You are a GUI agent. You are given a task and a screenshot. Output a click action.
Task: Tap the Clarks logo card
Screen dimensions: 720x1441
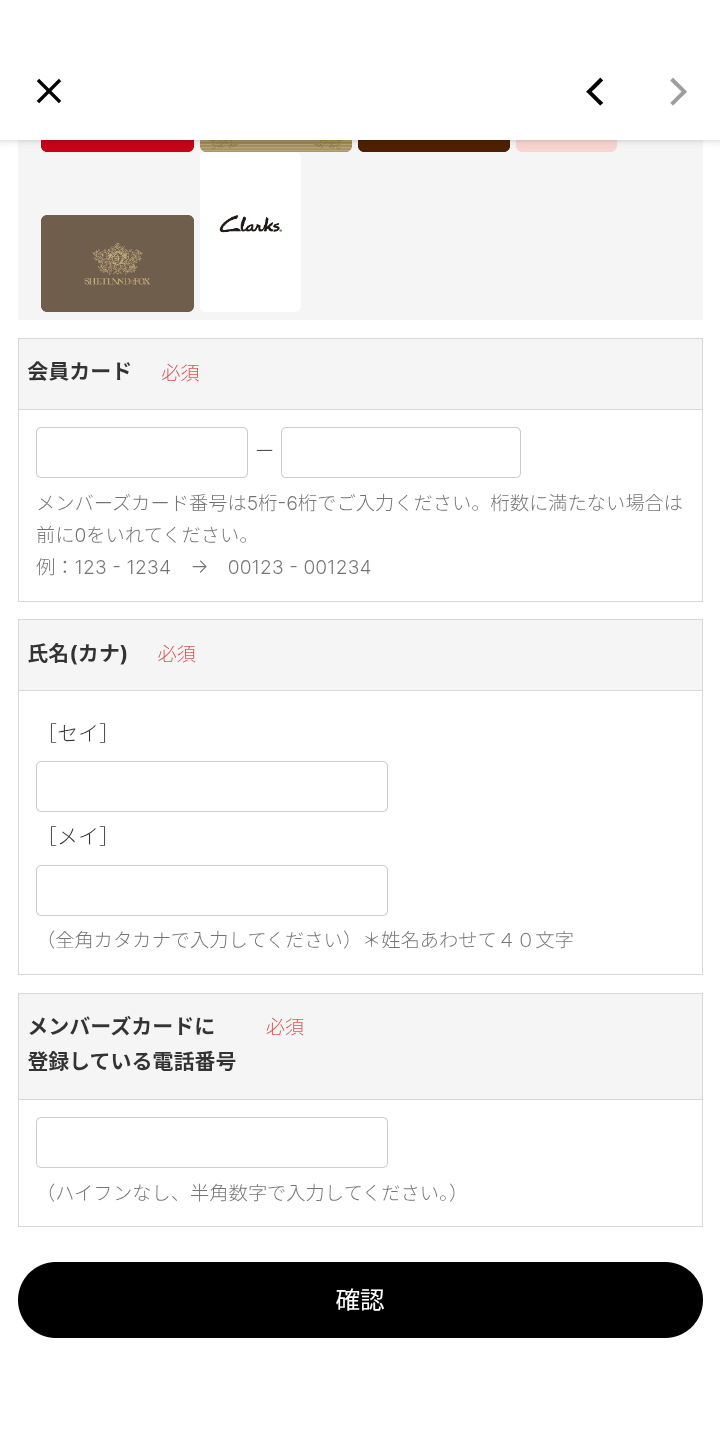click(250, 232)
